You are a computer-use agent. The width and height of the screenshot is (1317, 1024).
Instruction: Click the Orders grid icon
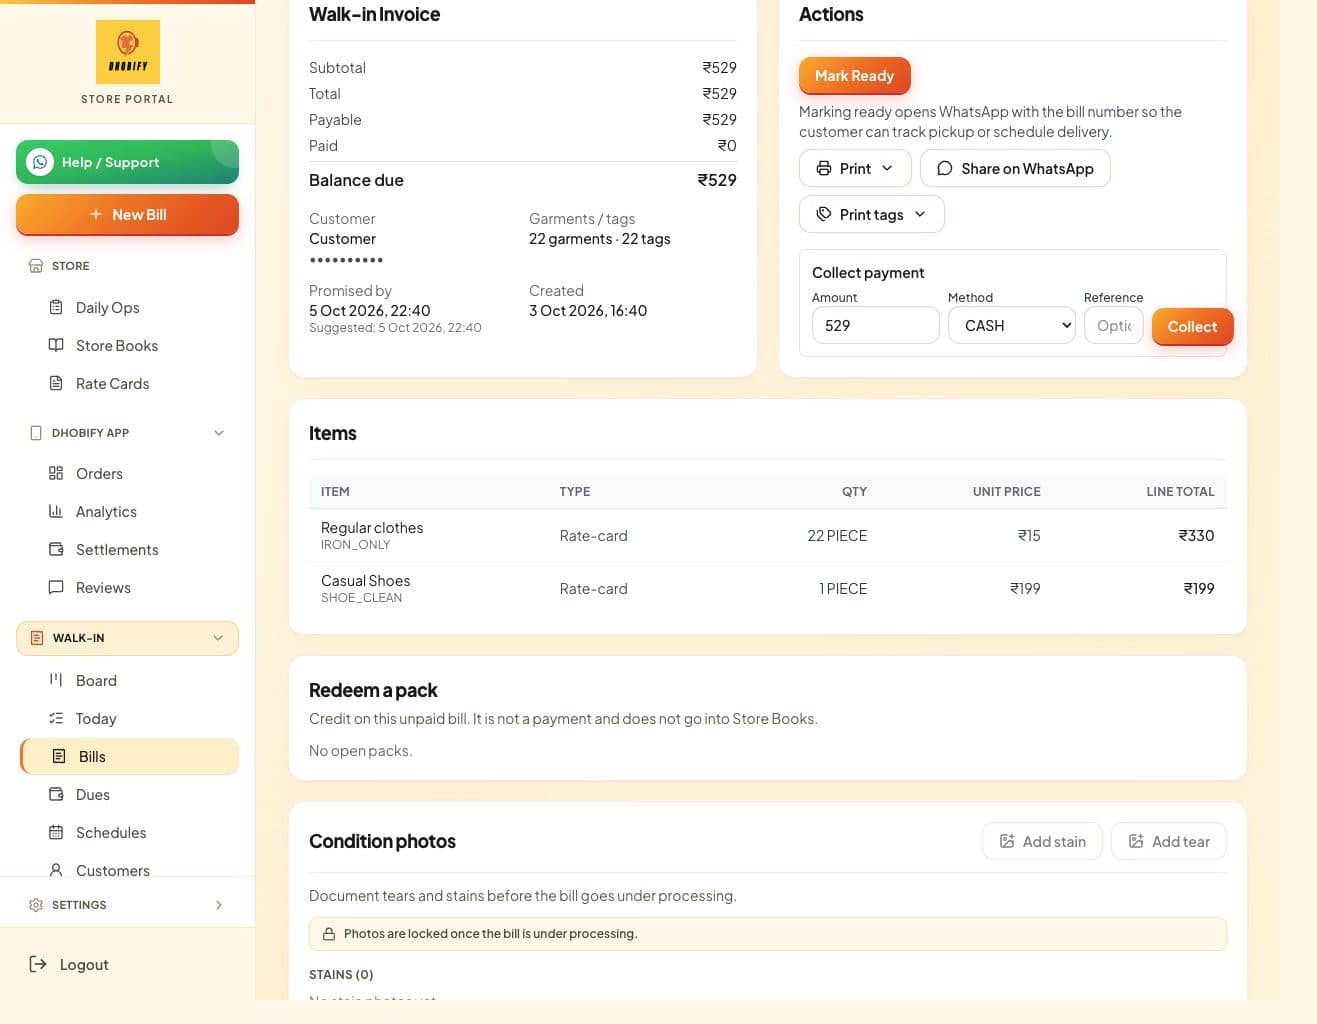[56, 473]
